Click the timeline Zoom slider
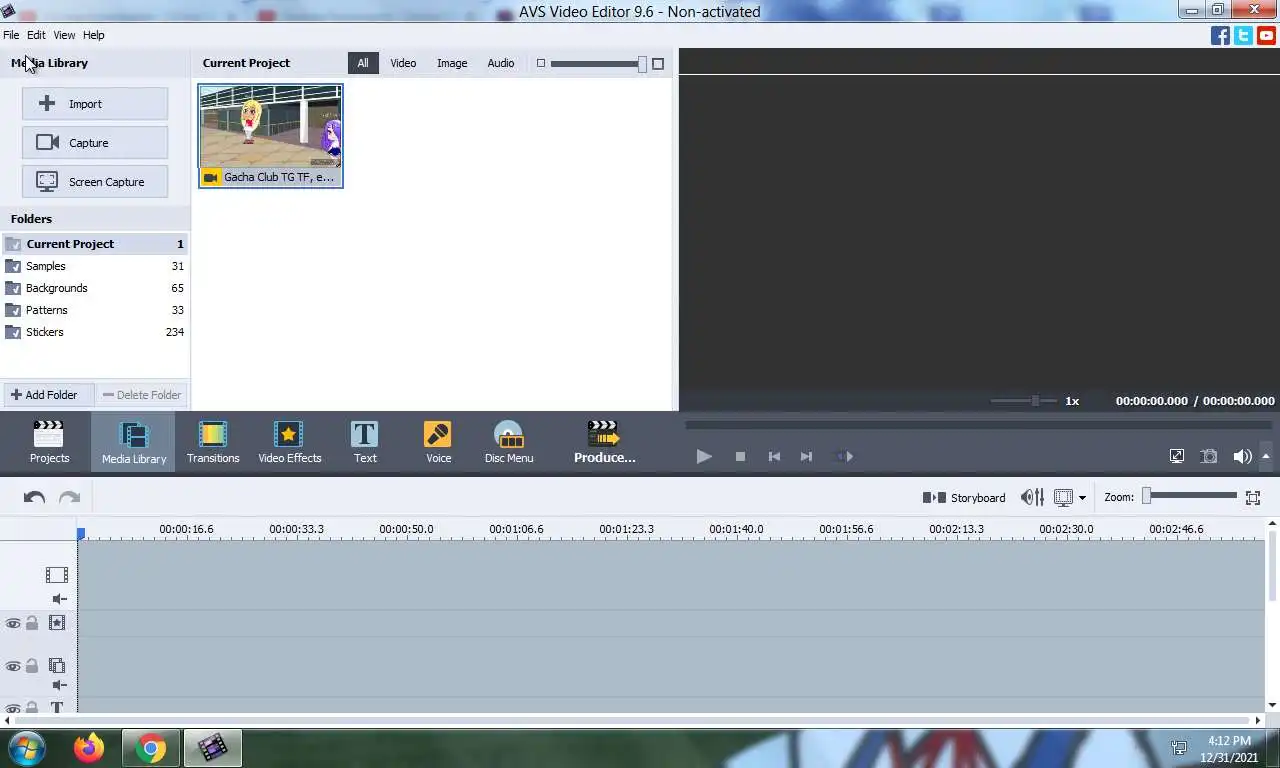Screen dimensions: 1280x768 [1190, 496]
